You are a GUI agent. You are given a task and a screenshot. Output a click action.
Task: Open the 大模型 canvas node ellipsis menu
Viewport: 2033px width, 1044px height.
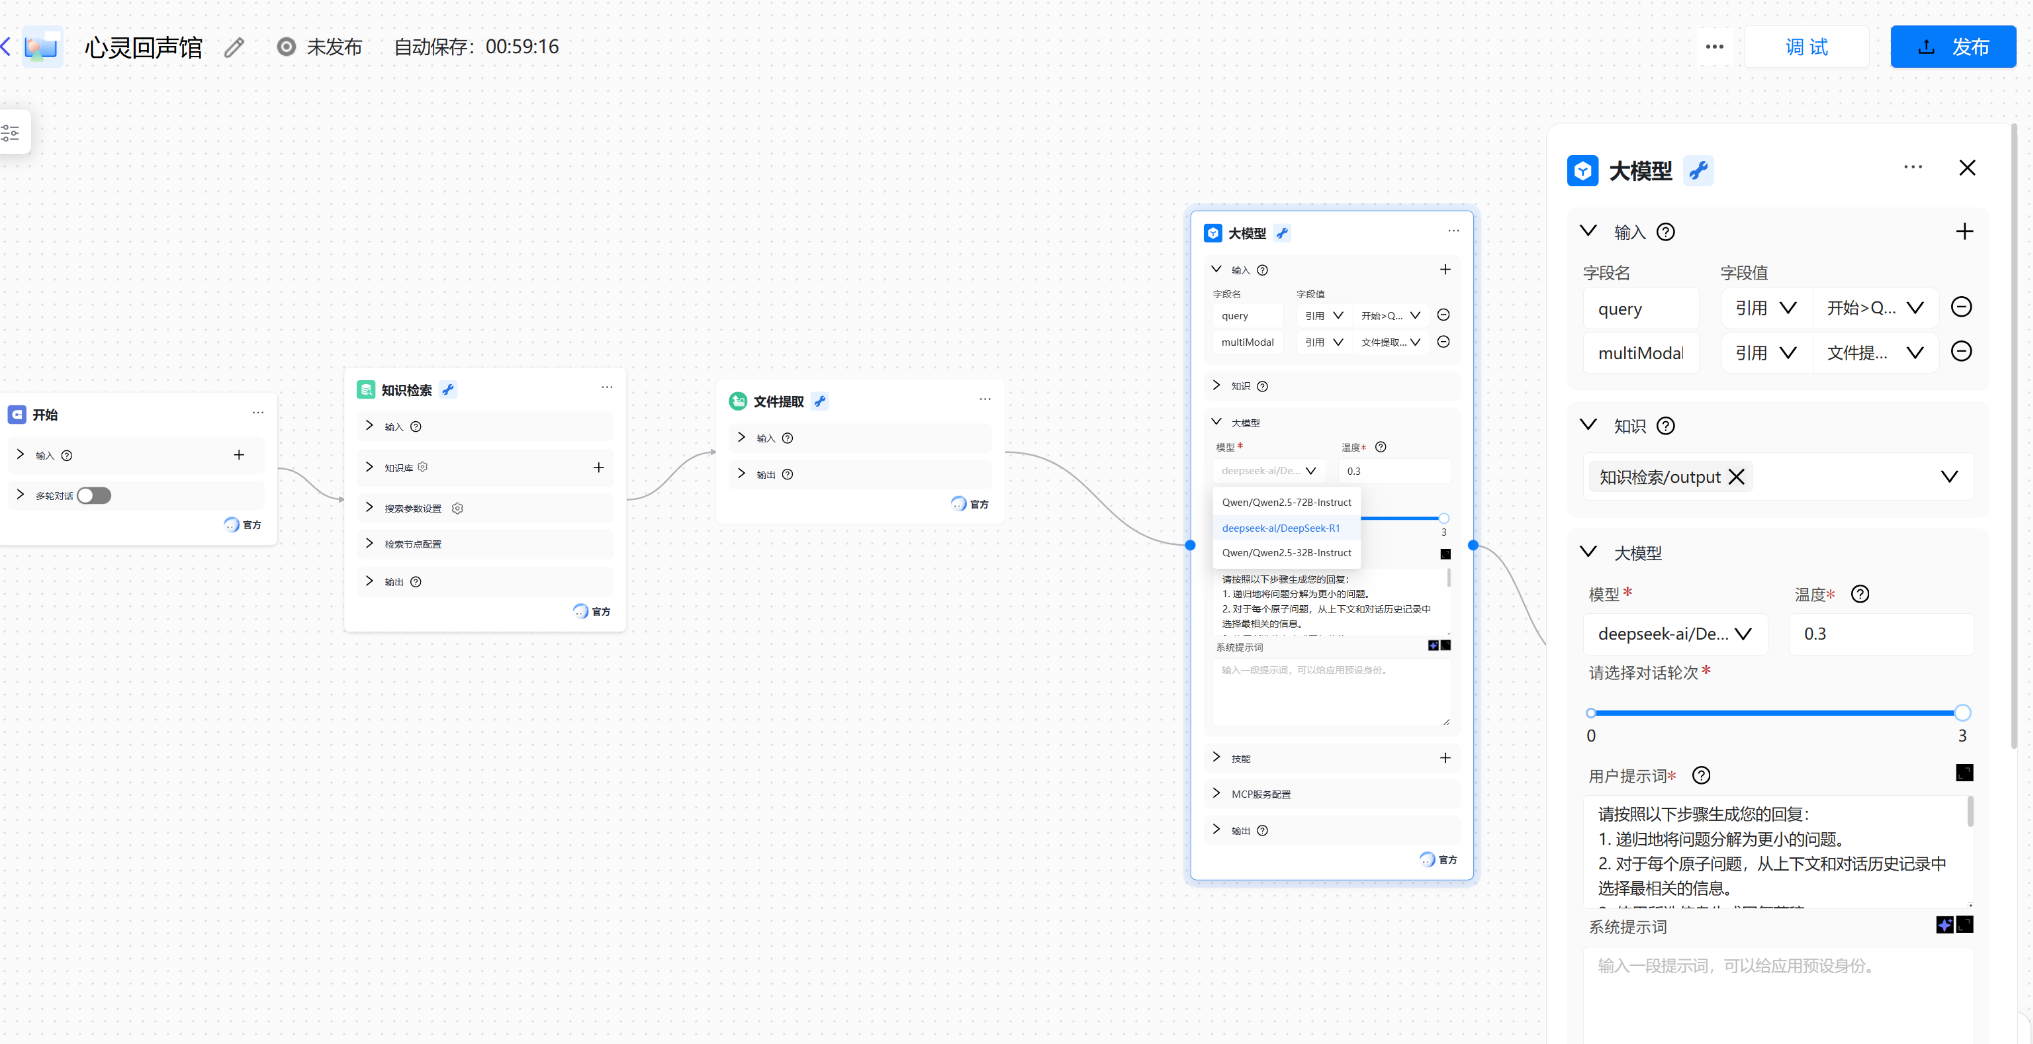[1454, 231]
